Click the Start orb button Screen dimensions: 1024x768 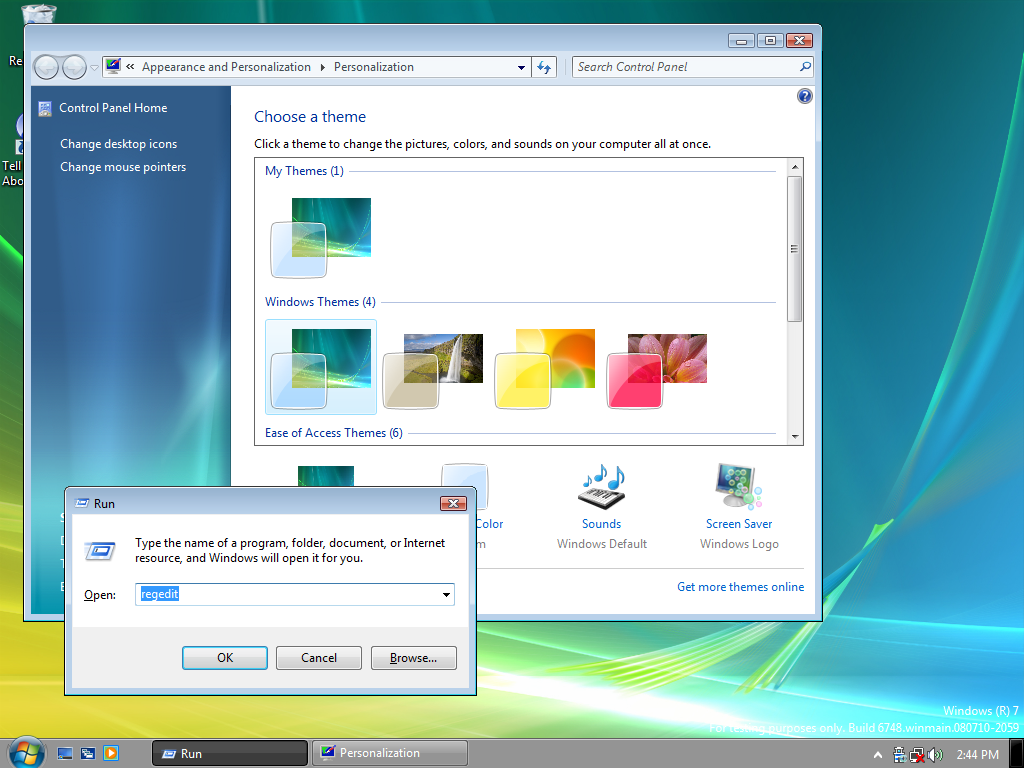pos(27,753)
